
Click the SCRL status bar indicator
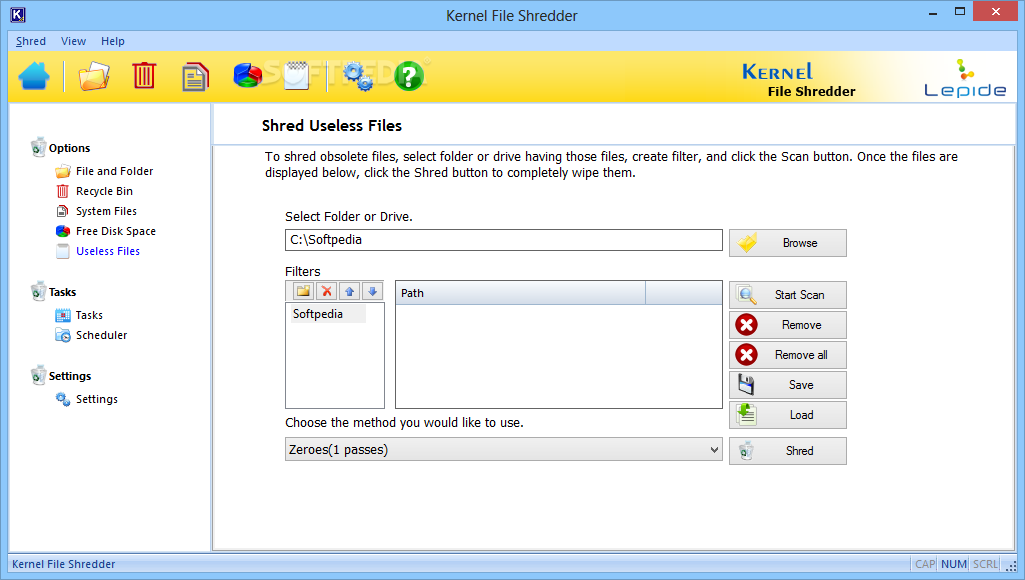coord(985,564)
